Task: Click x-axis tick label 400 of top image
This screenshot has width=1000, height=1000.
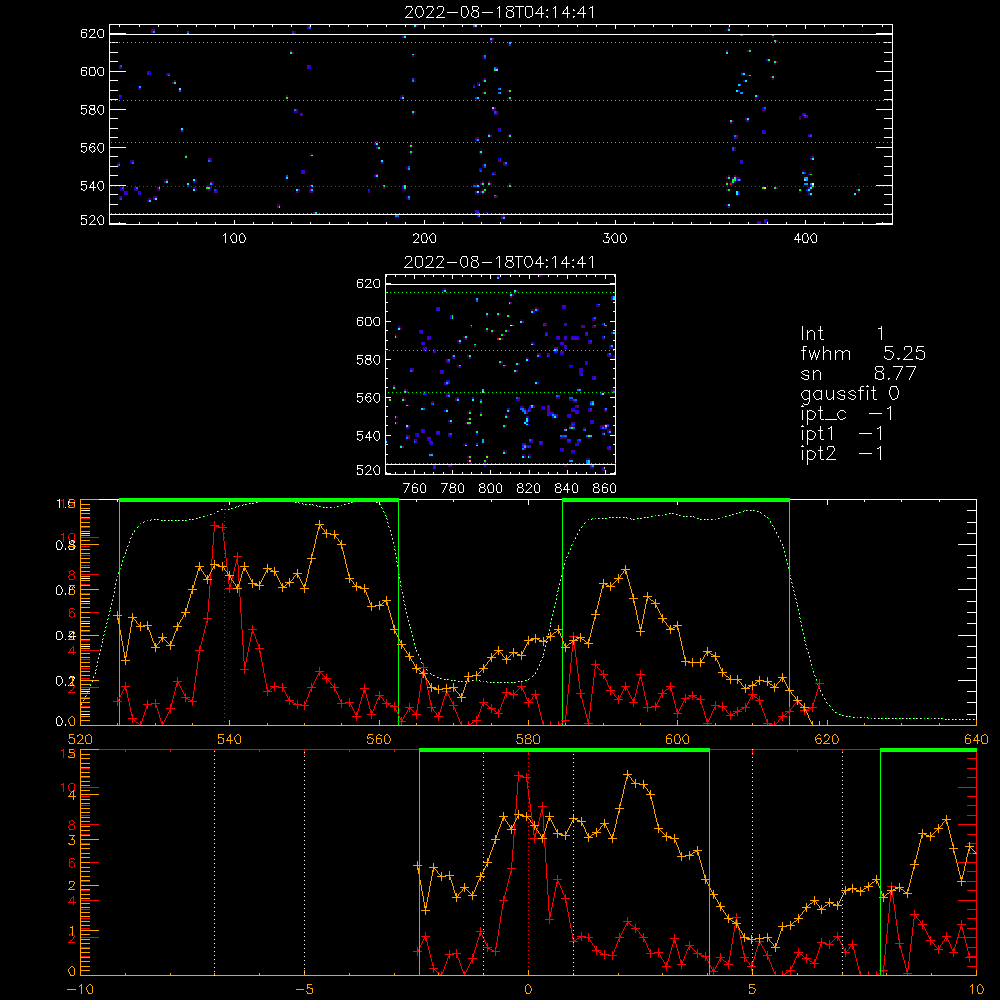Action: pyautogui.click(x=805, y=239)
